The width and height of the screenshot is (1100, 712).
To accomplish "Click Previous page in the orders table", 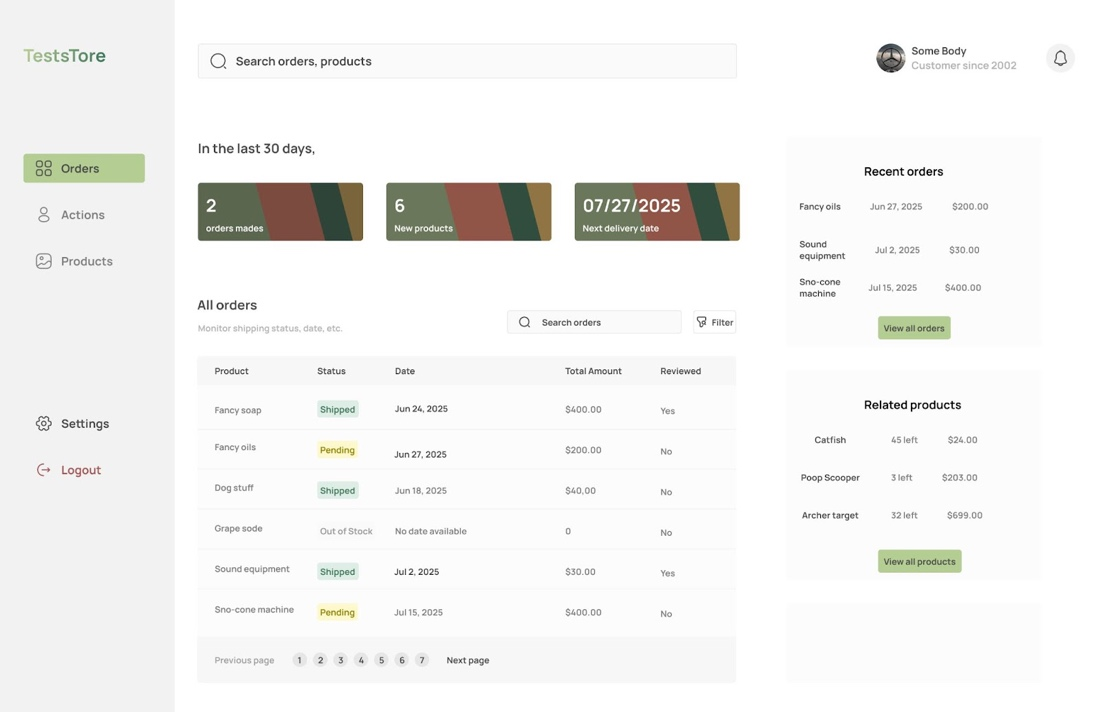I will tap(243, 660).
